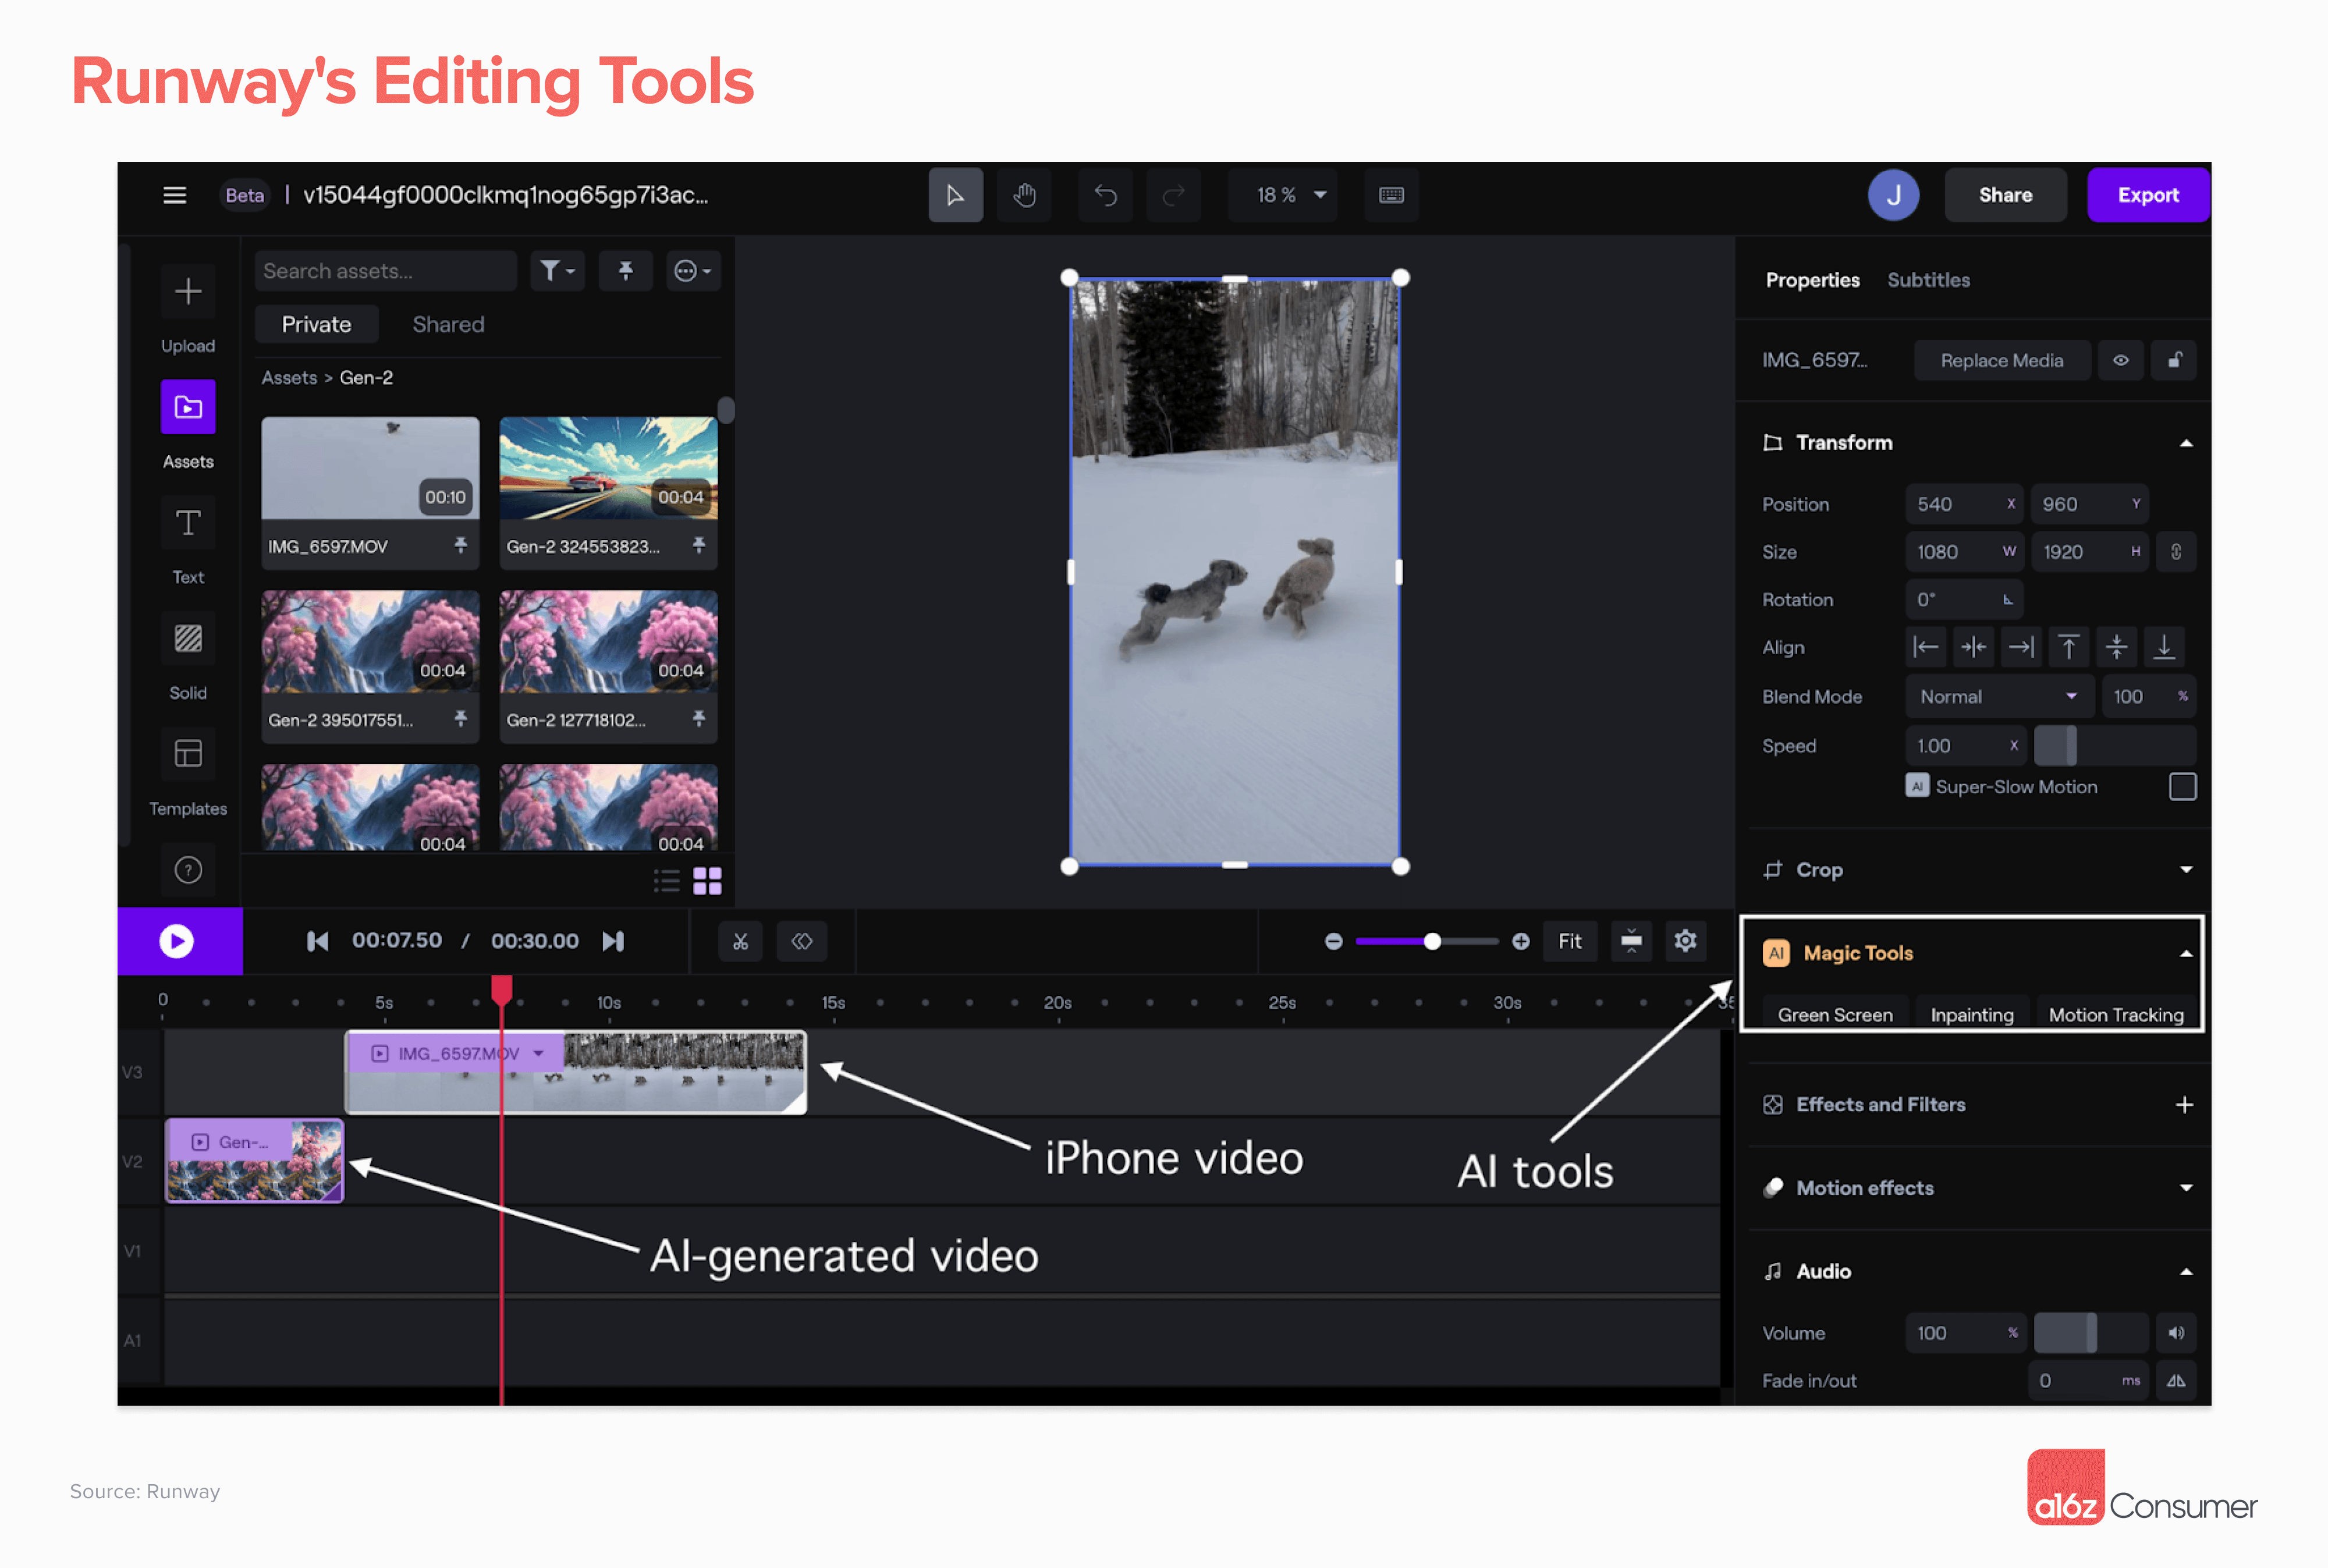Select the hand pan tool
Screen dimensions: 2328x1568
tap(1023, 195)
